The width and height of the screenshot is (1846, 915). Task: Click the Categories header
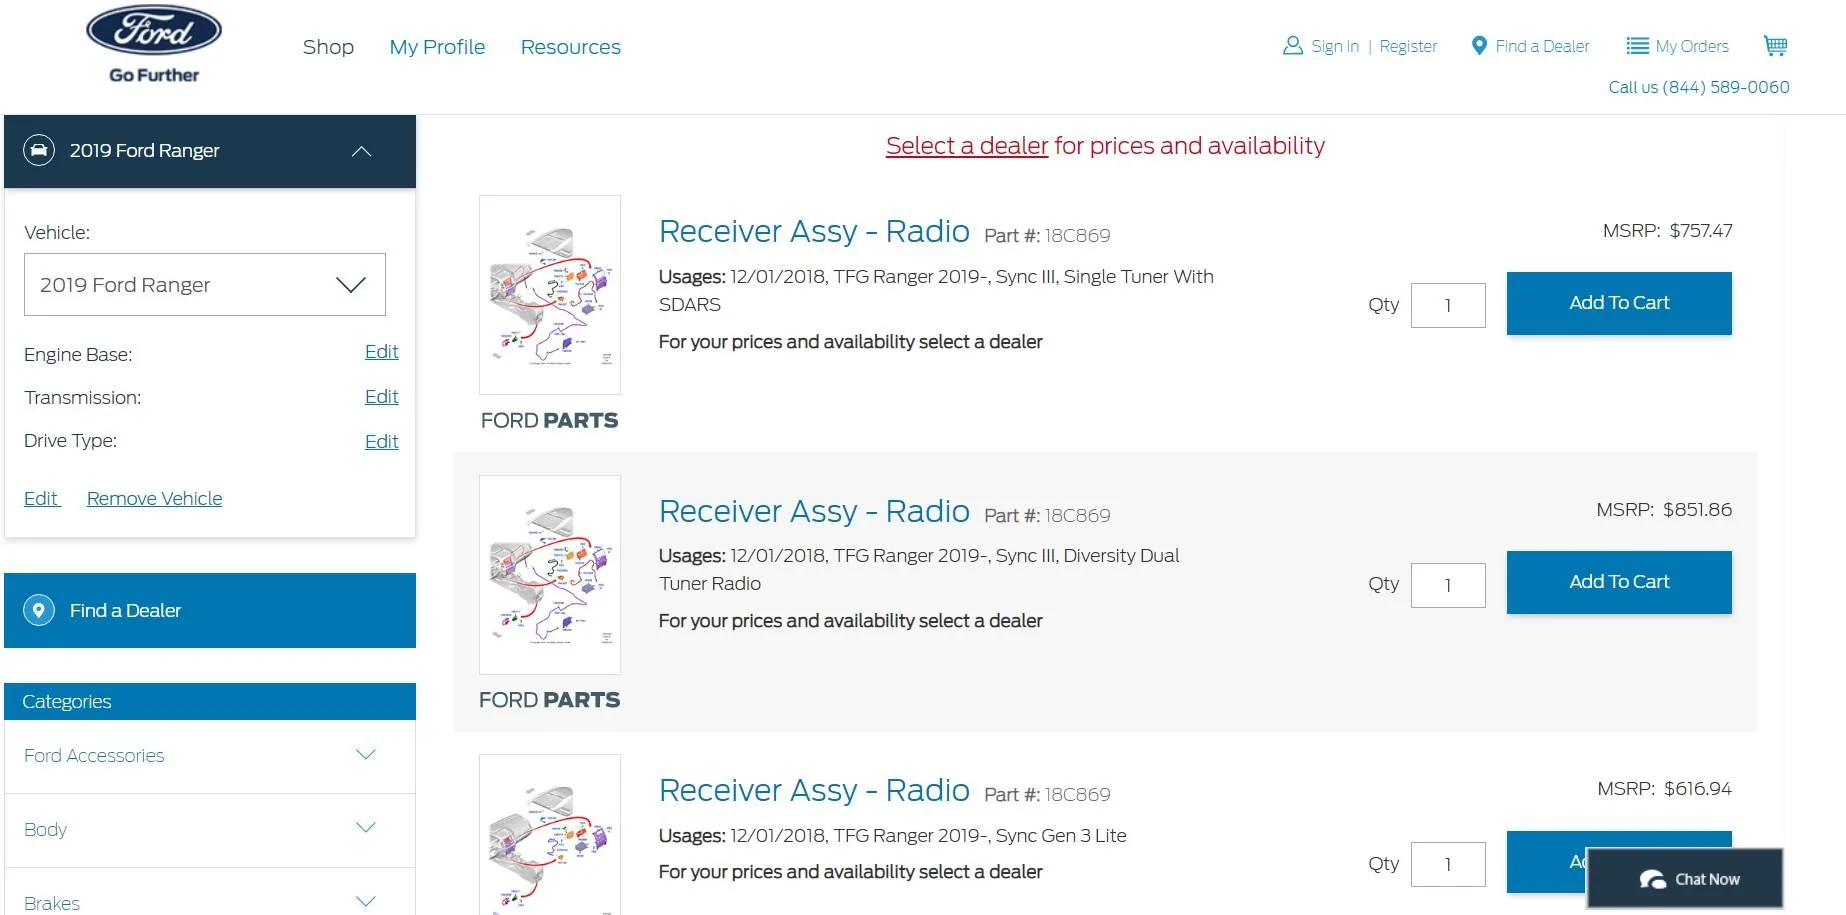click(x=210, y=701)
